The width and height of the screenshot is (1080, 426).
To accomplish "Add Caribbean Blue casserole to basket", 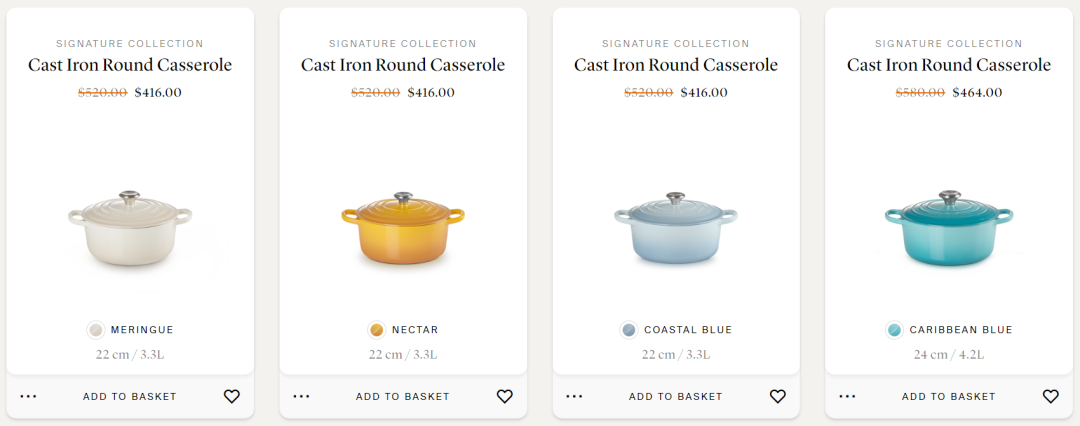I will [949, 397].
